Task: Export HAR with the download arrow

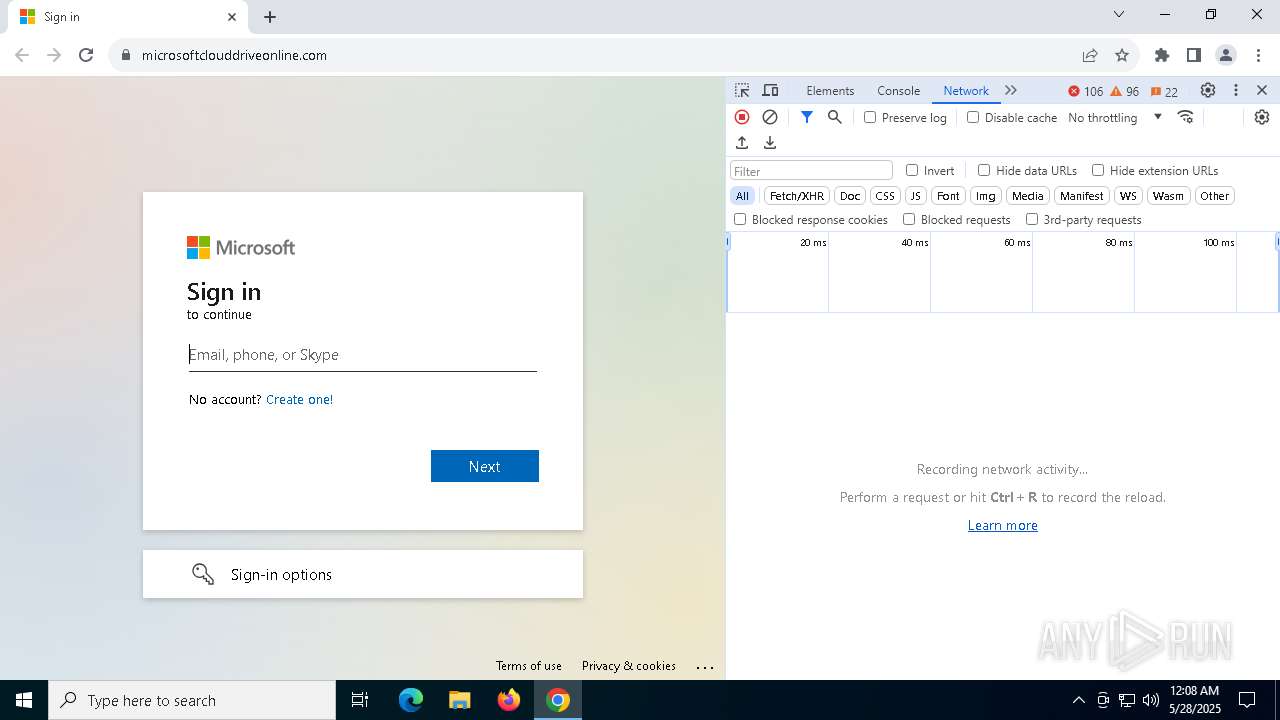Action: (x=770, y=143)
